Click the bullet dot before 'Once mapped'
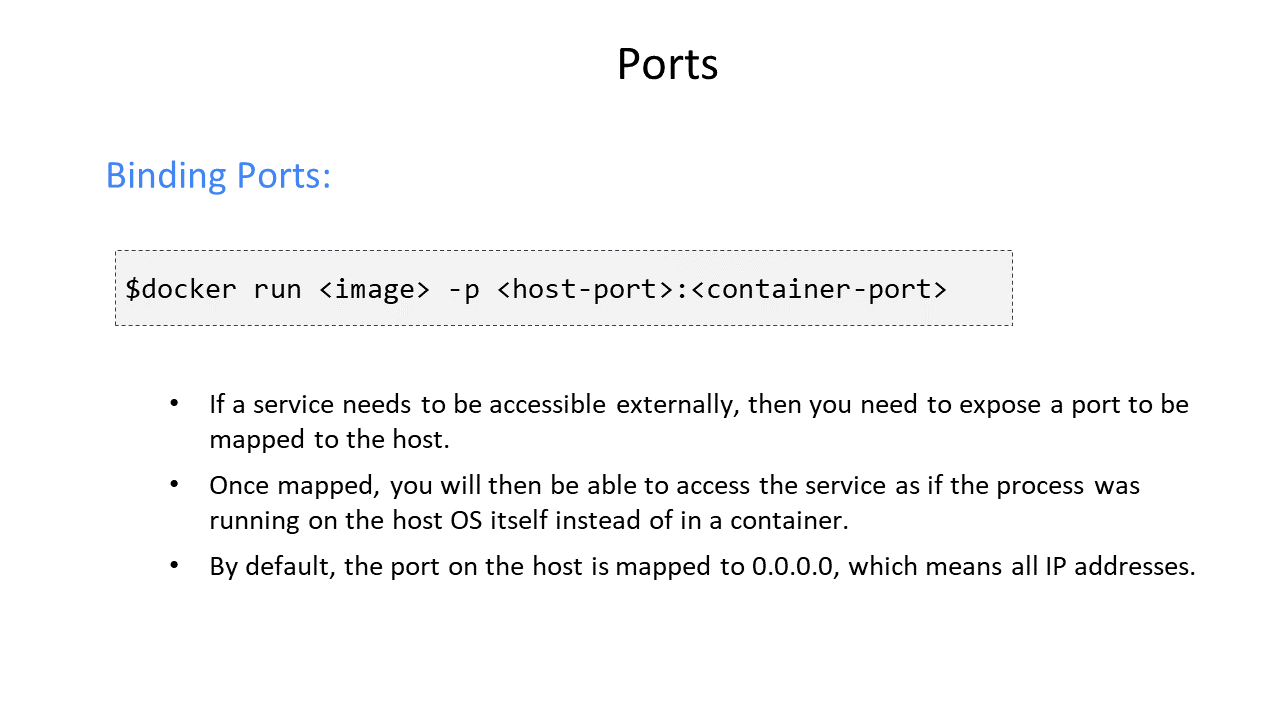 pyautogui.click(x=175, y=484)
